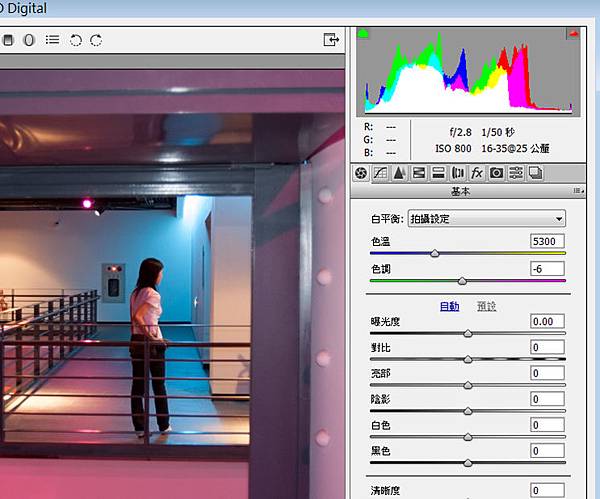Rotate image clockwise
The image size is (600, 499).
pyautogui.click(x=96, y=40)
